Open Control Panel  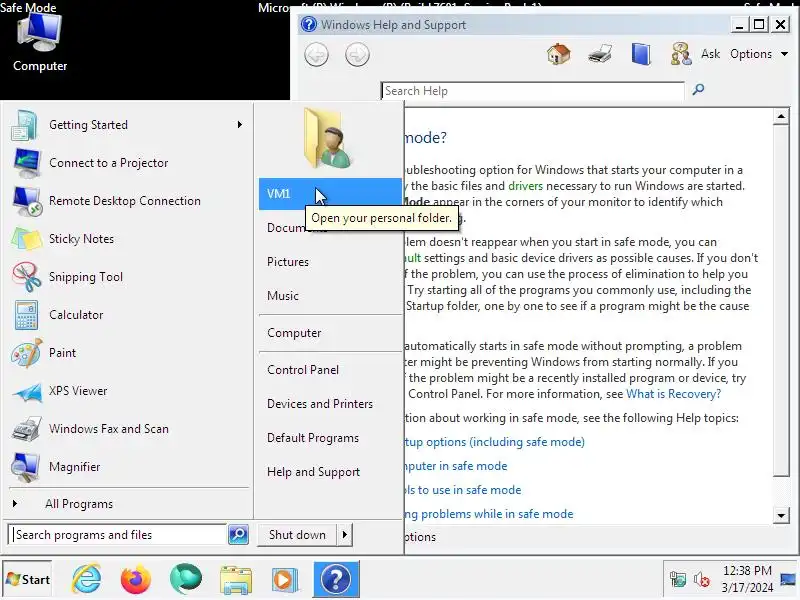[330, 370]
